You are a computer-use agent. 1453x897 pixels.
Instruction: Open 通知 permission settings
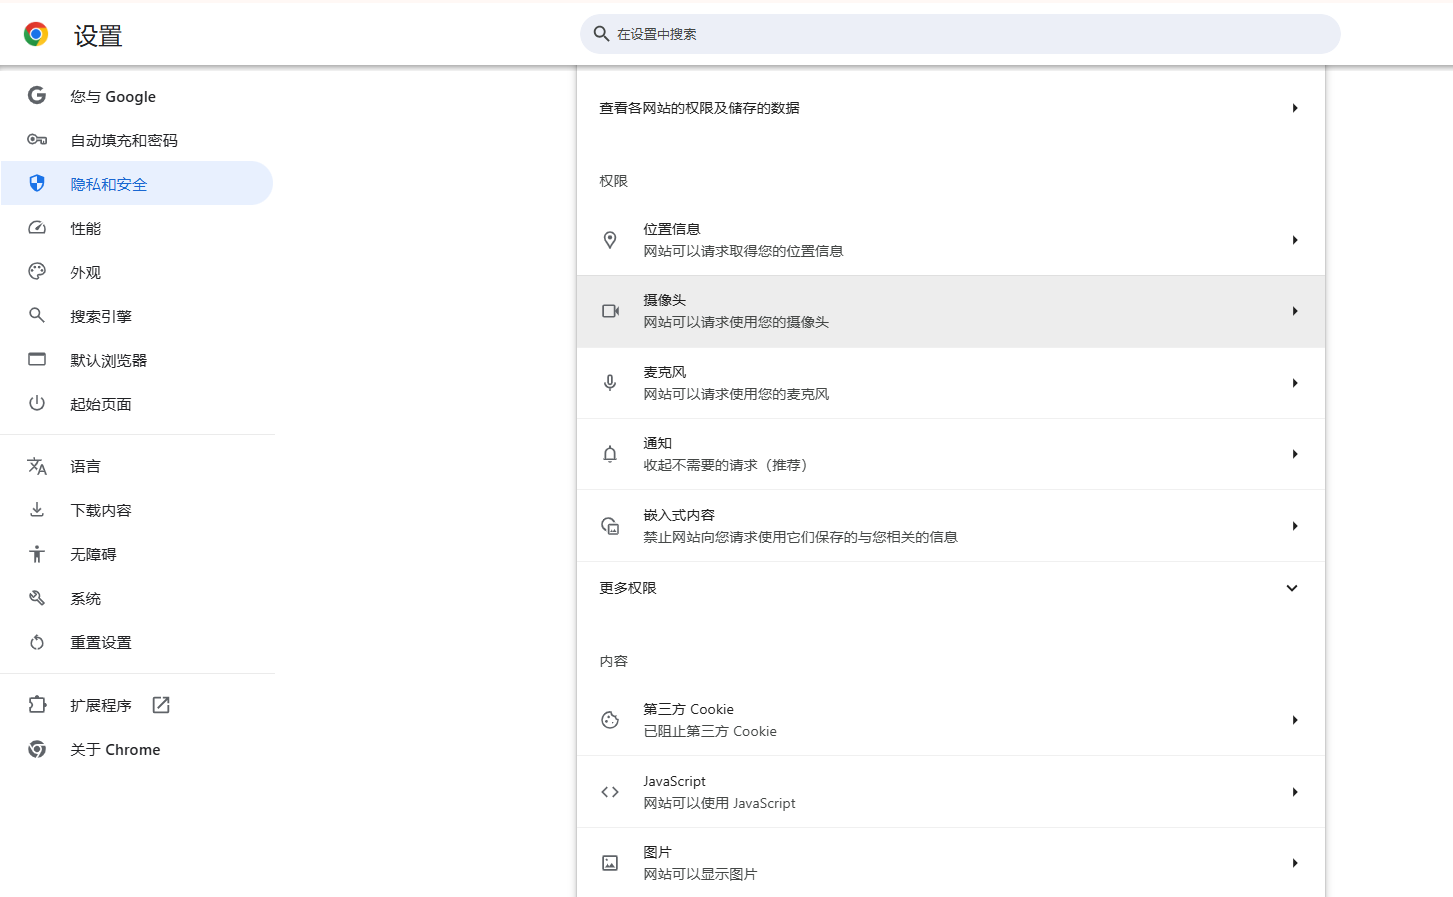[x=951, y=454]
